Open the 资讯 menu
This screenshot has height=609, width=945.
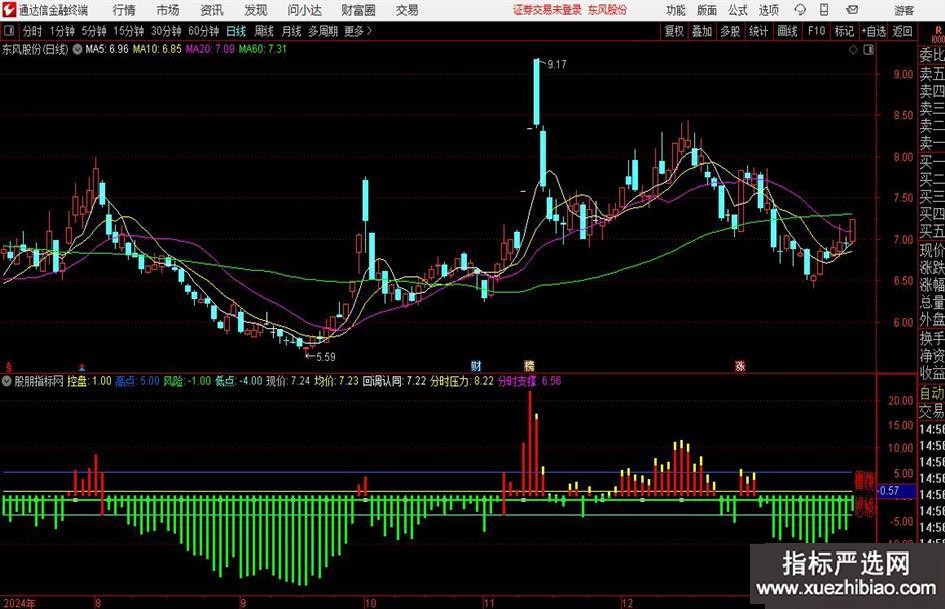[212, 10]
